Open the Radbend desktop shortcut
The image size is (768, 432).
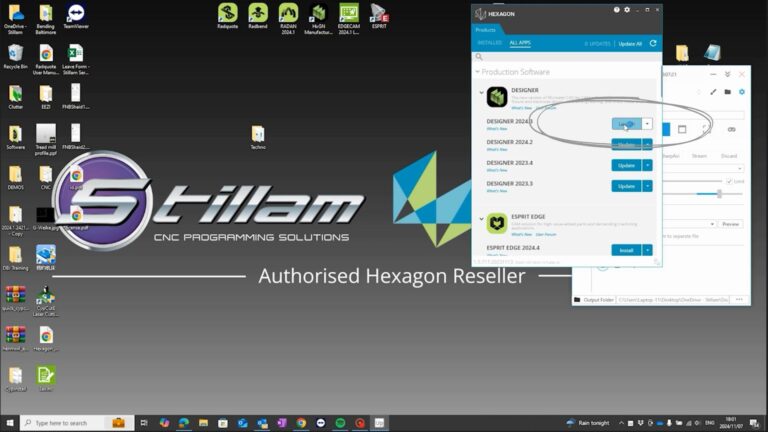click(x=258, y=14)
